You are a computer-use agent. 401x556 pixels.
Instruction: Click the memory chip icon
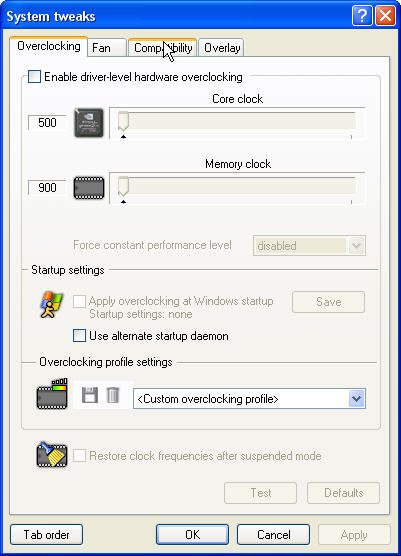pyautogui.click(x=89, y=188)
